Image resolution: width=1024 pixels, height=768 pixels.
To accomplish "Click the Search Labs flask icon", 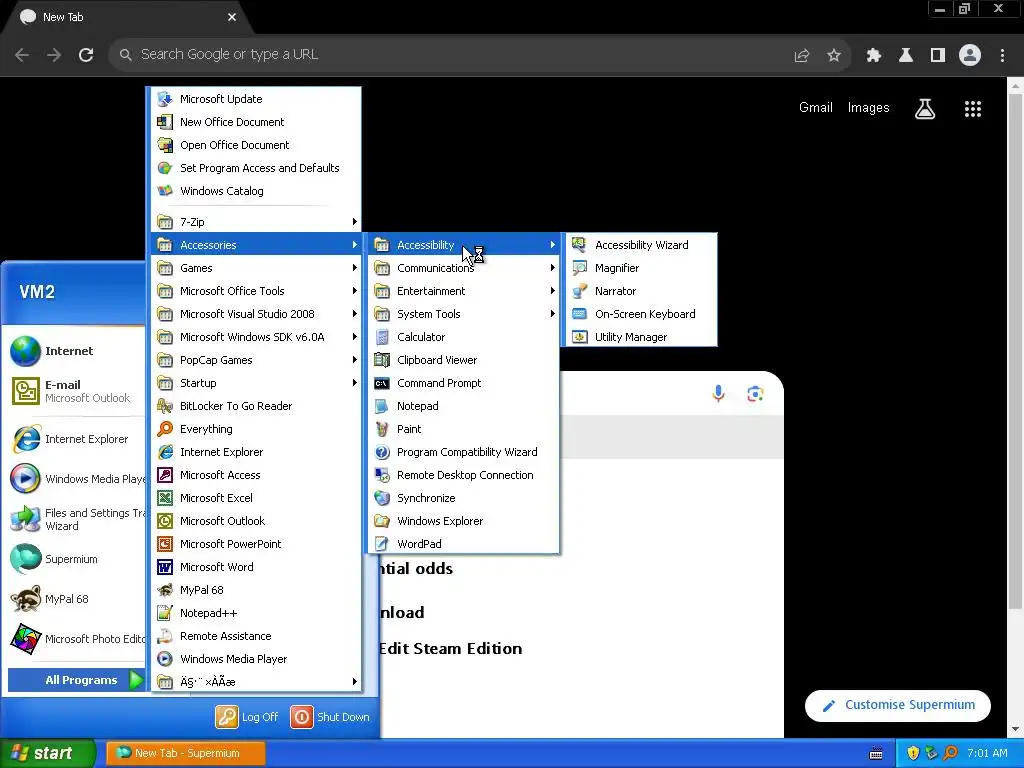I will click(x=924, y=109).
